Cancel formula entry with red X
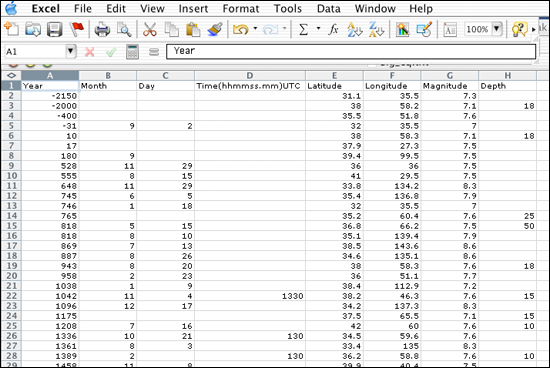Screen dimensions: 550x368 coord(89,52)
